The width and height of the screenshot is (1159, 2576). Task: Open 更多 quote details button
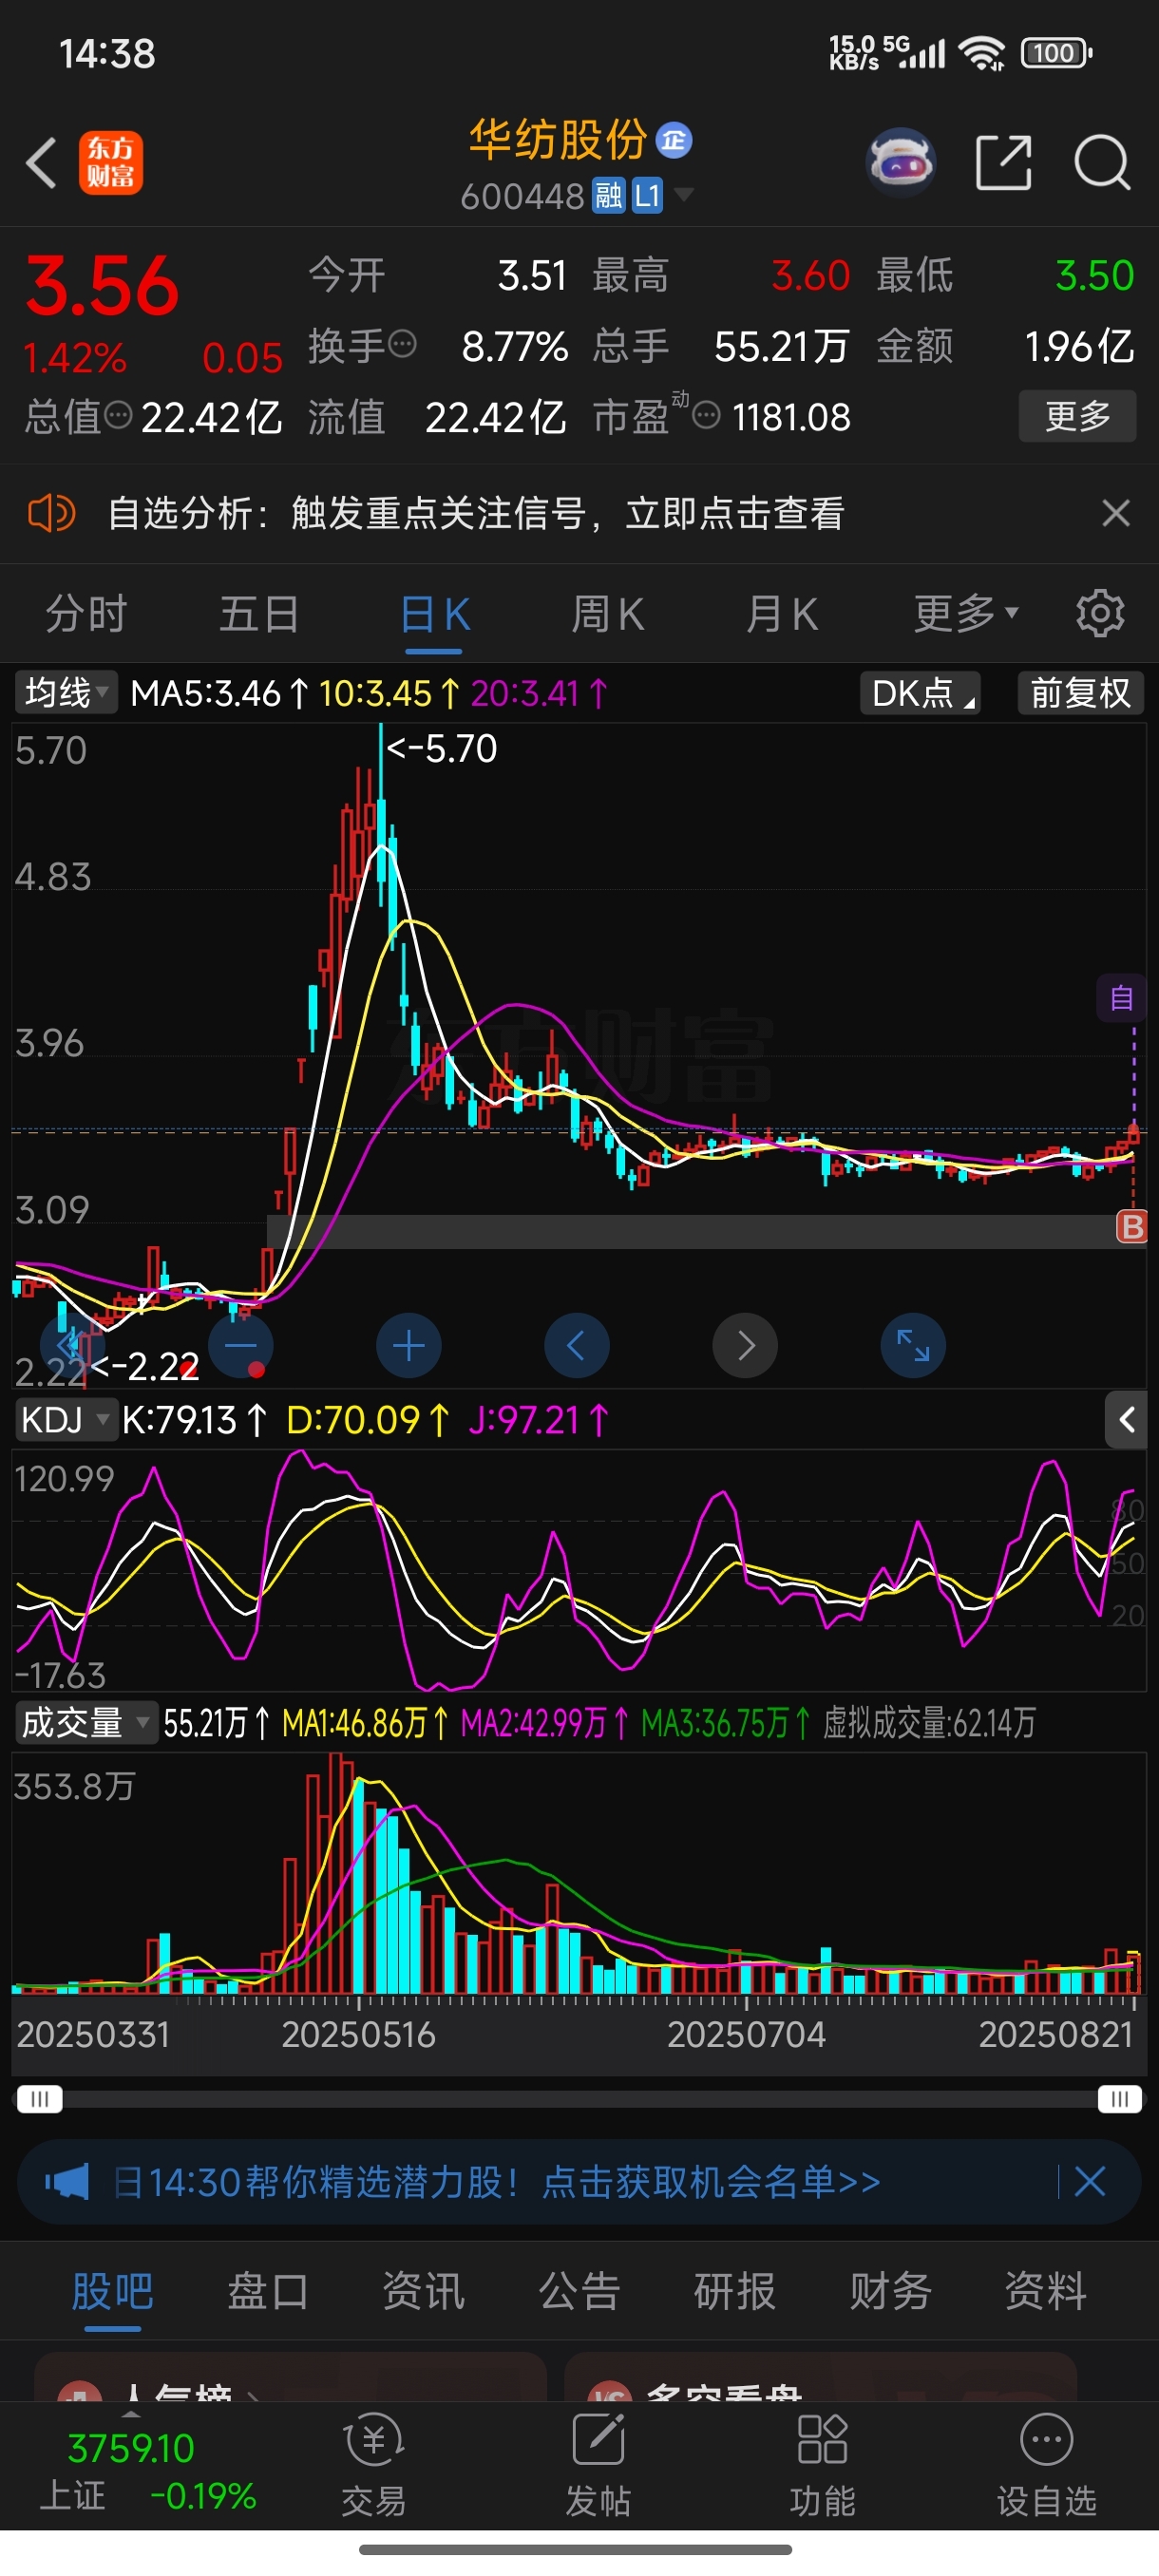click(x=1077, y=415)
